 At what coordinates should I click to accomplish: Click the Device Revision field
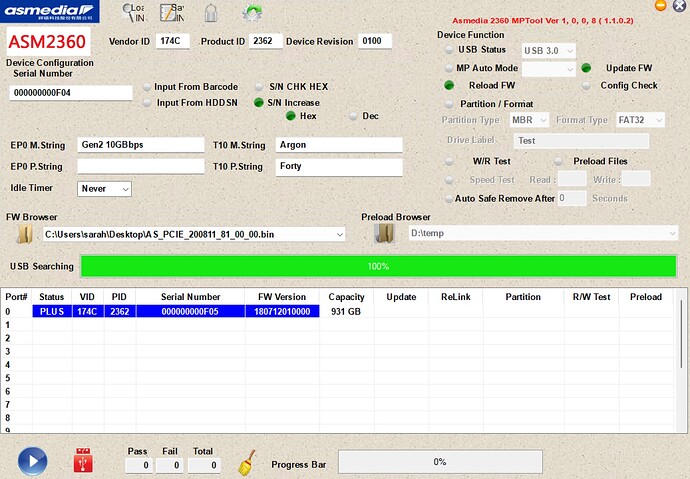click(x=375, y=41)
